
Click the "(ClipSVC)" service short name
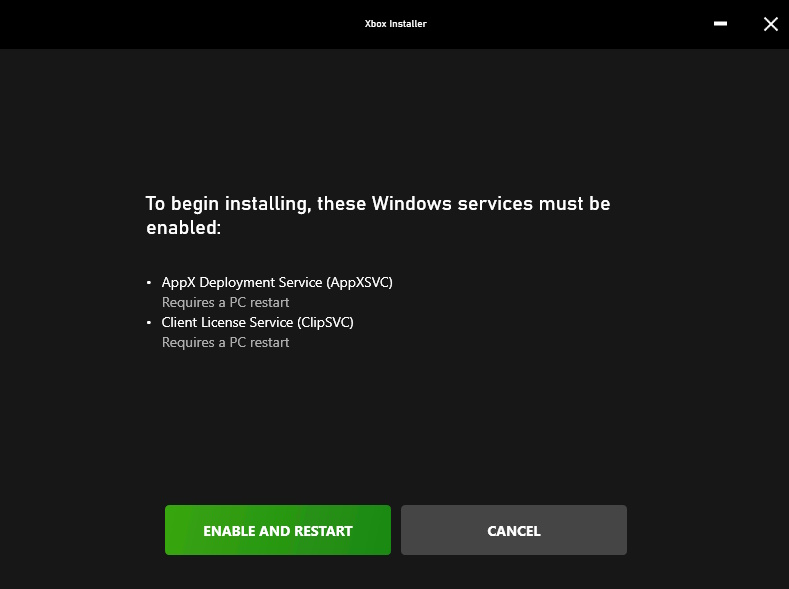click(325, 323)
